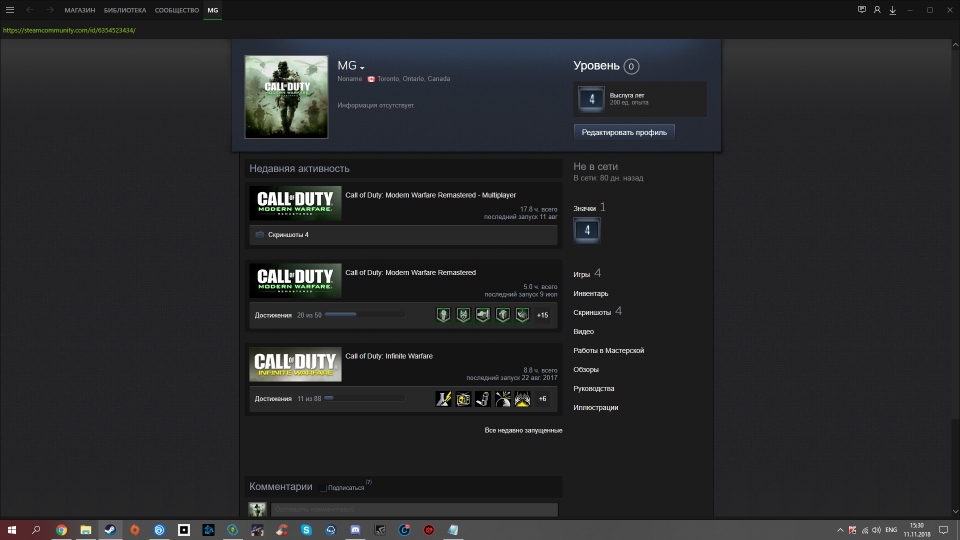Open Google Chrome from taskbar

click(61, 530)
